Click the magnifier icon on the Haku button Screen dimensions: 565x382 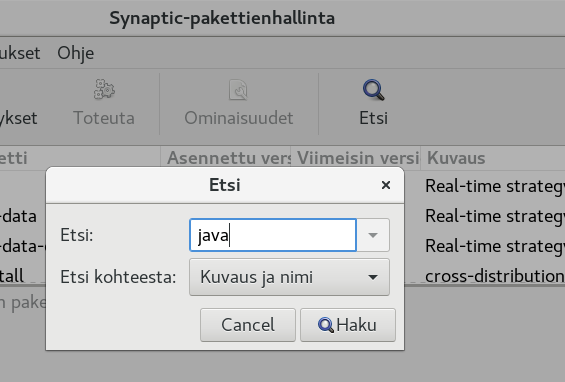[326, 325]
